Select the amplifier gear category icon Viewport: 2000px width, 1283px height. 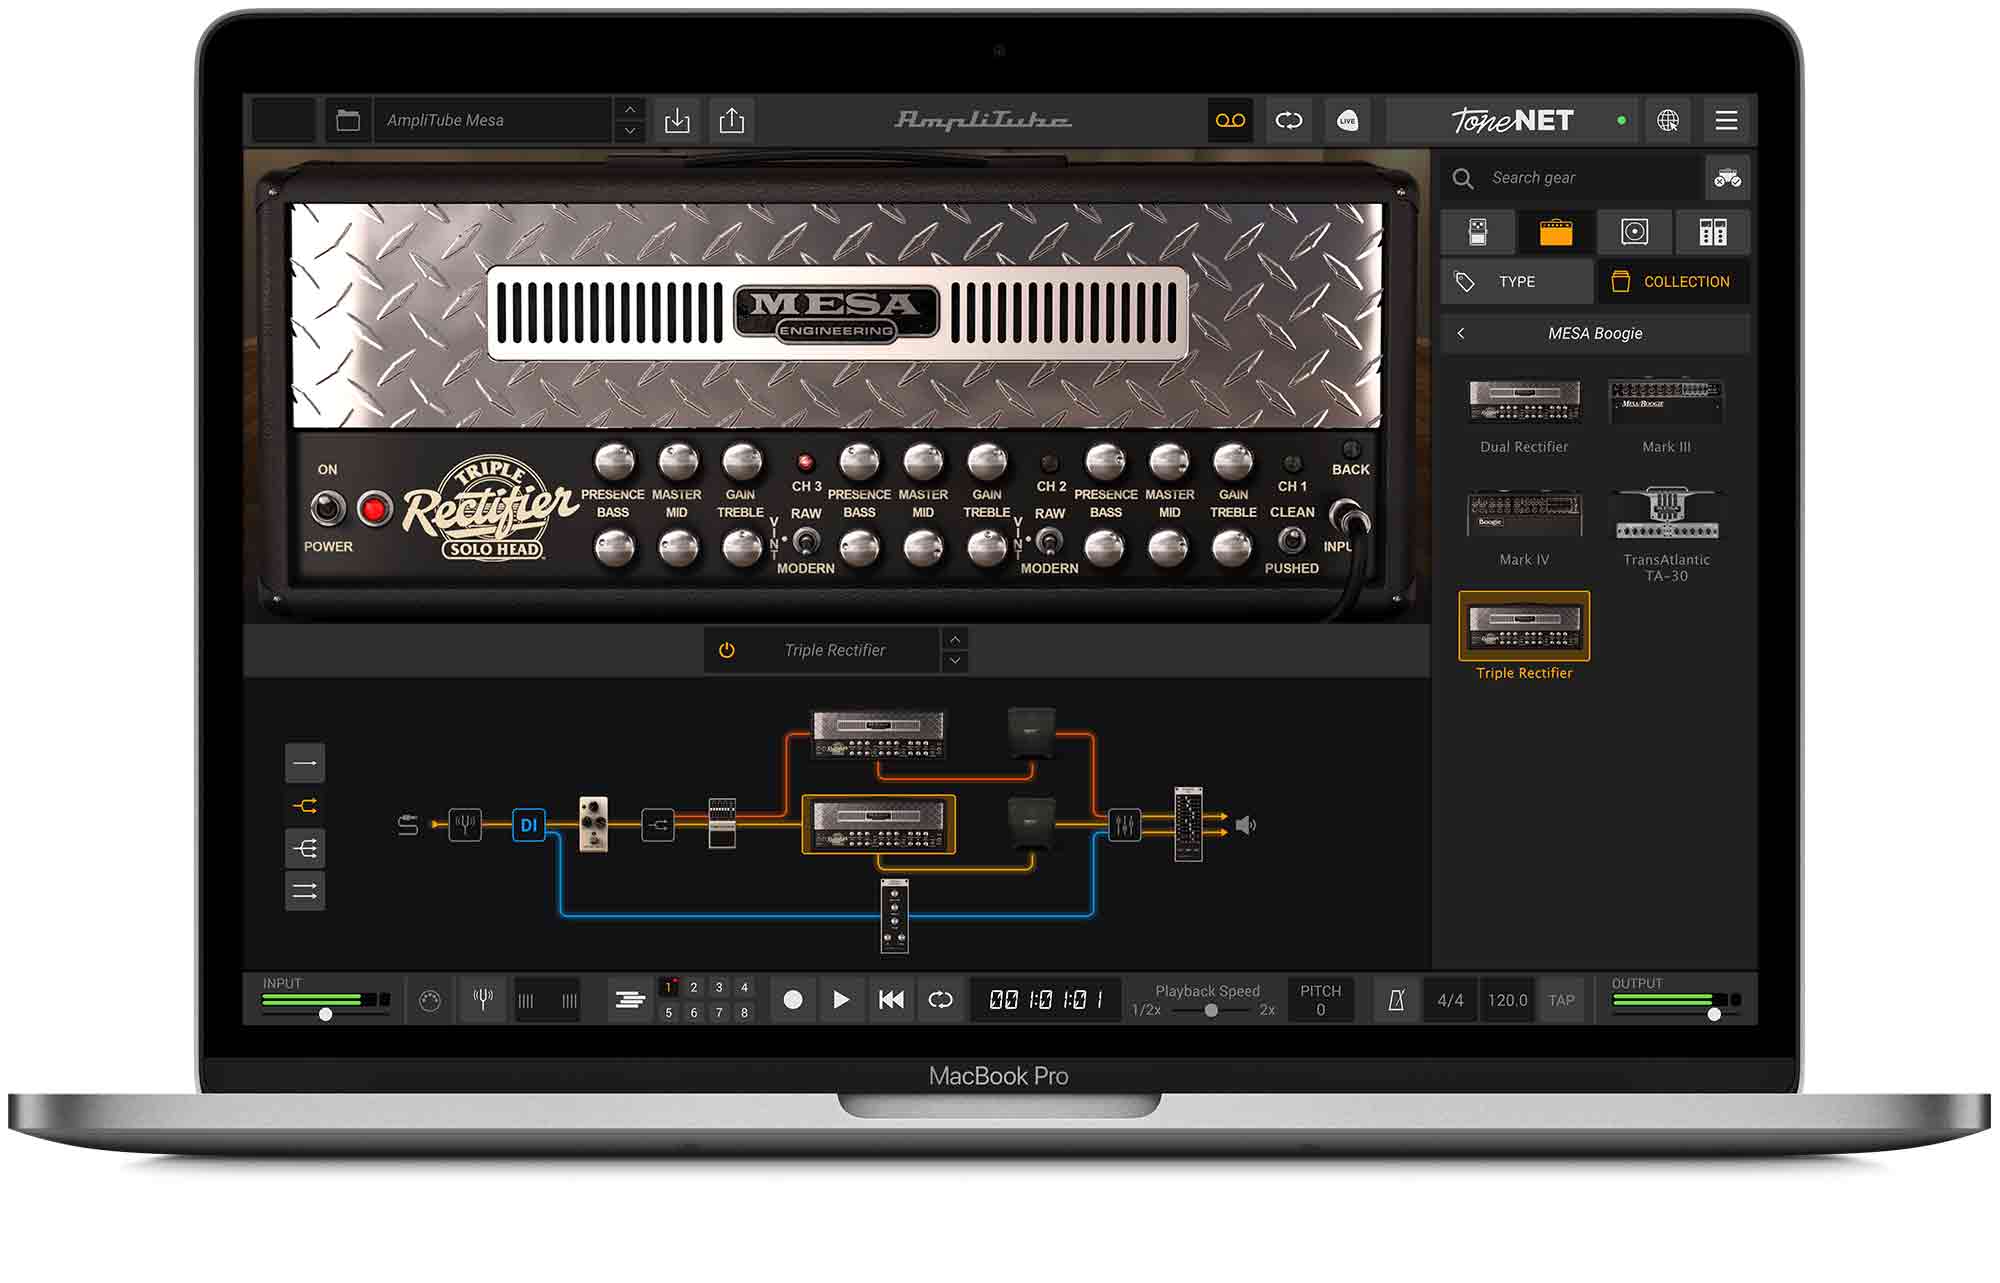1555,232
